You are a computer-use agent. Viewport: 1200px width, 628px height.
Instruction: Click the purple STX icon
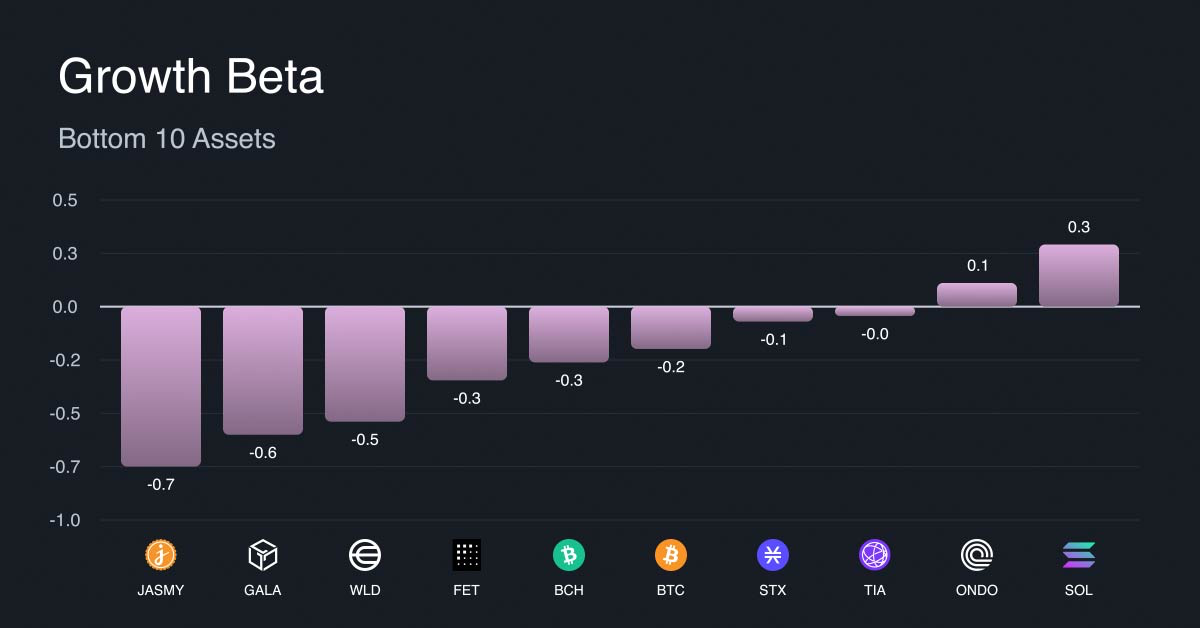click(x=773, y=554)
